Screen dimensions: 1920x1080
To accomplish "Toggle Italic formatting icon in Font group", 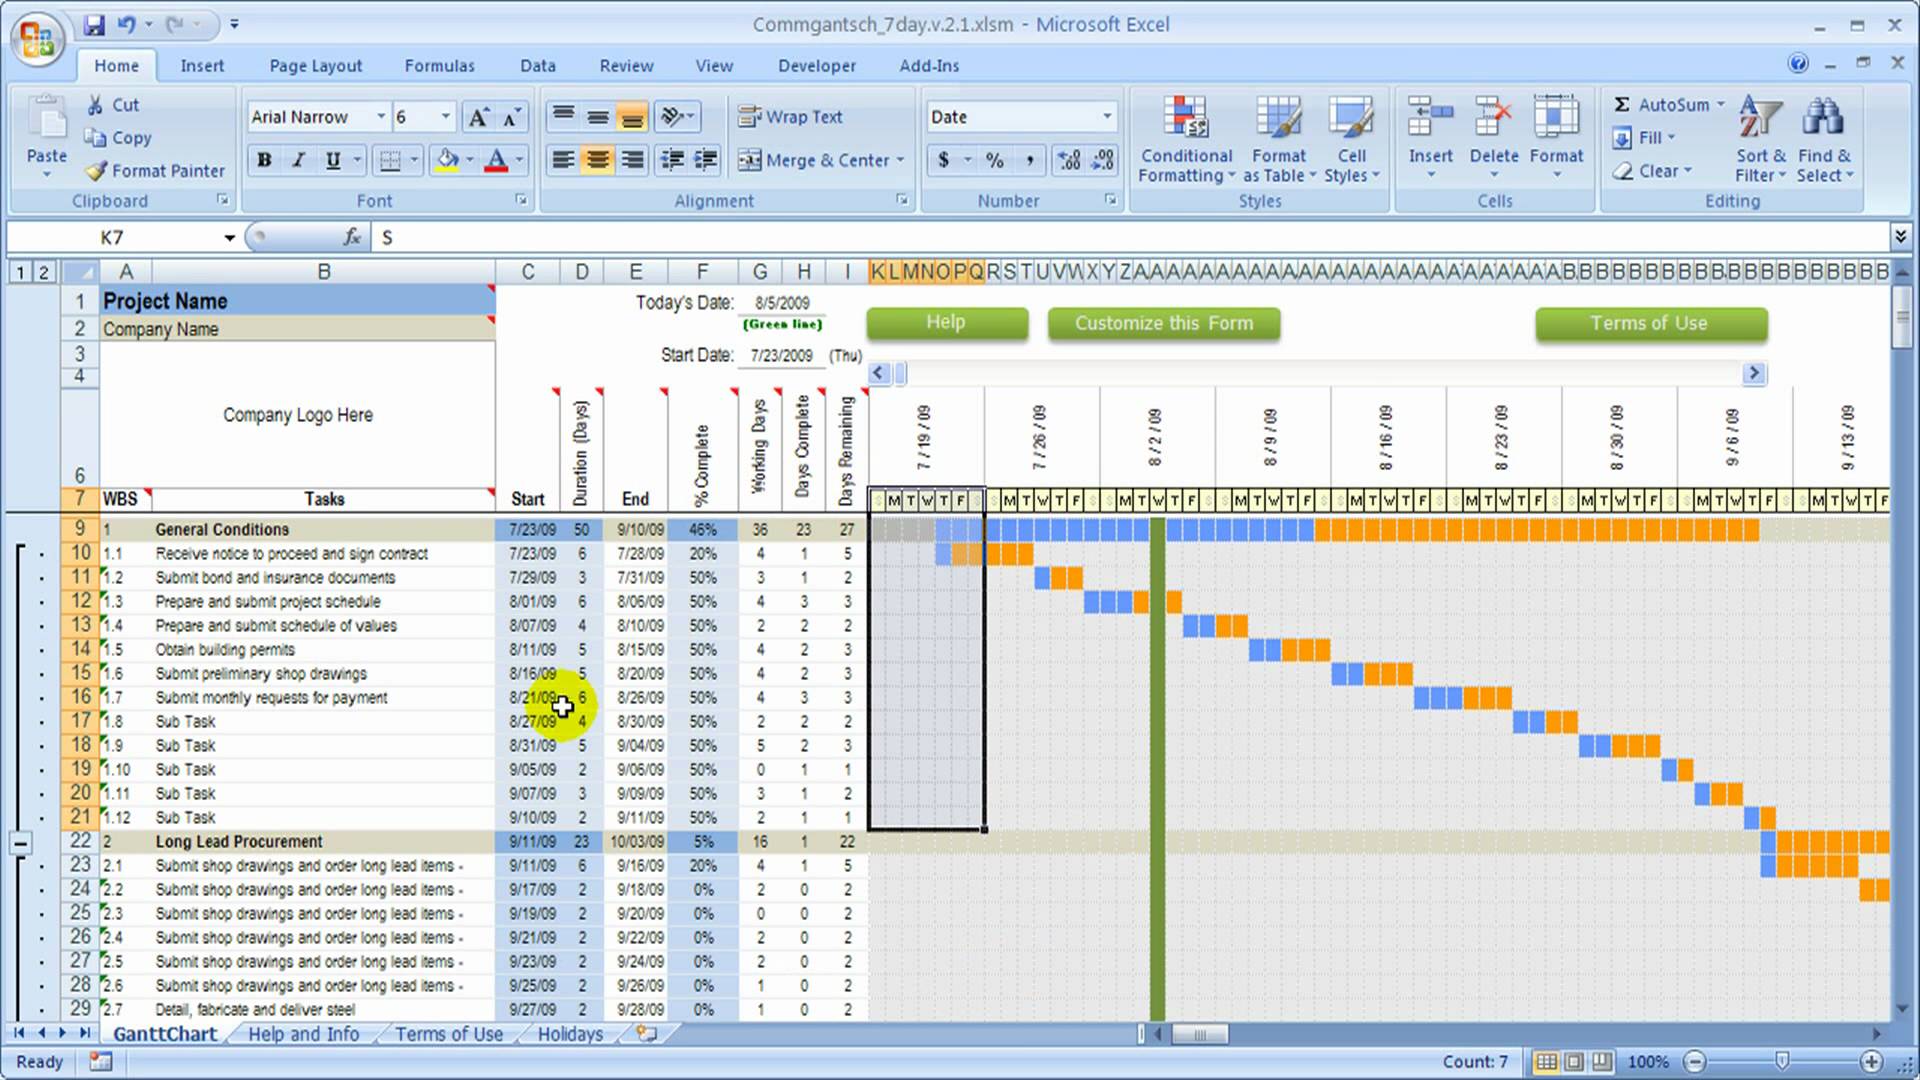I will pyautogui.click(x=297, y=160).
